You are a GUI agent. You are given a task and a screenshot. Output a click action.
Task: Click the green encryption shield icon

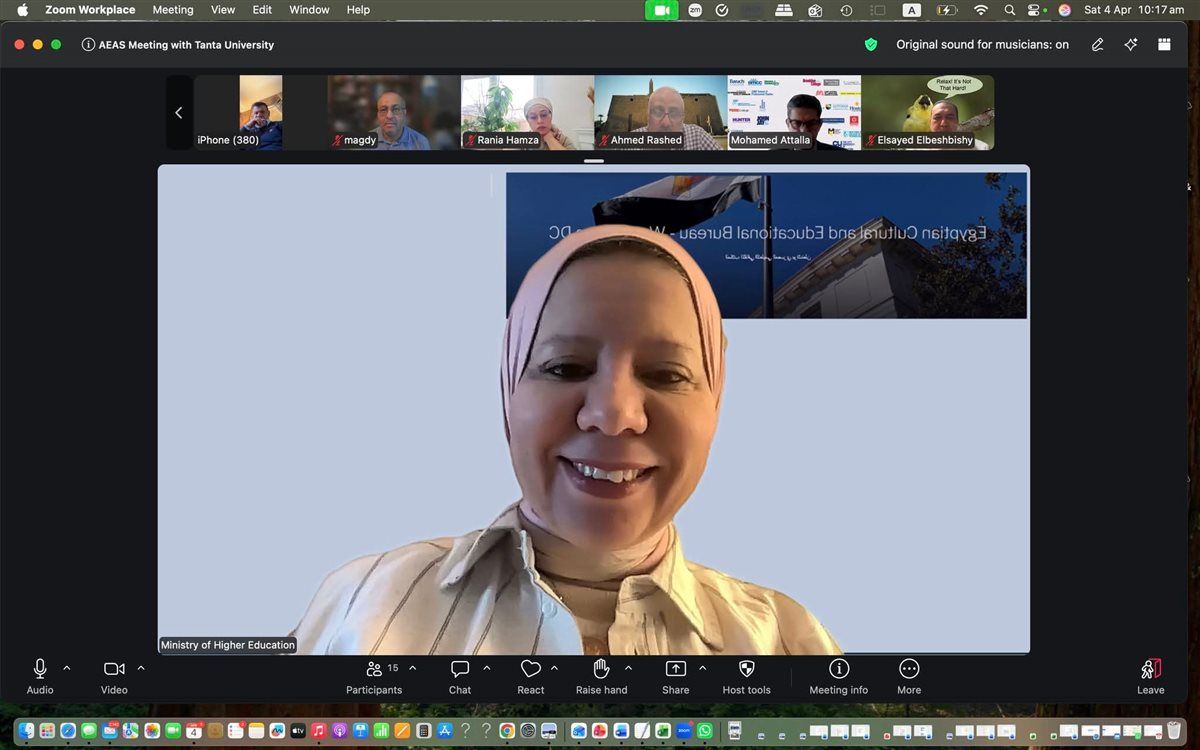click(x=871, y=44)
